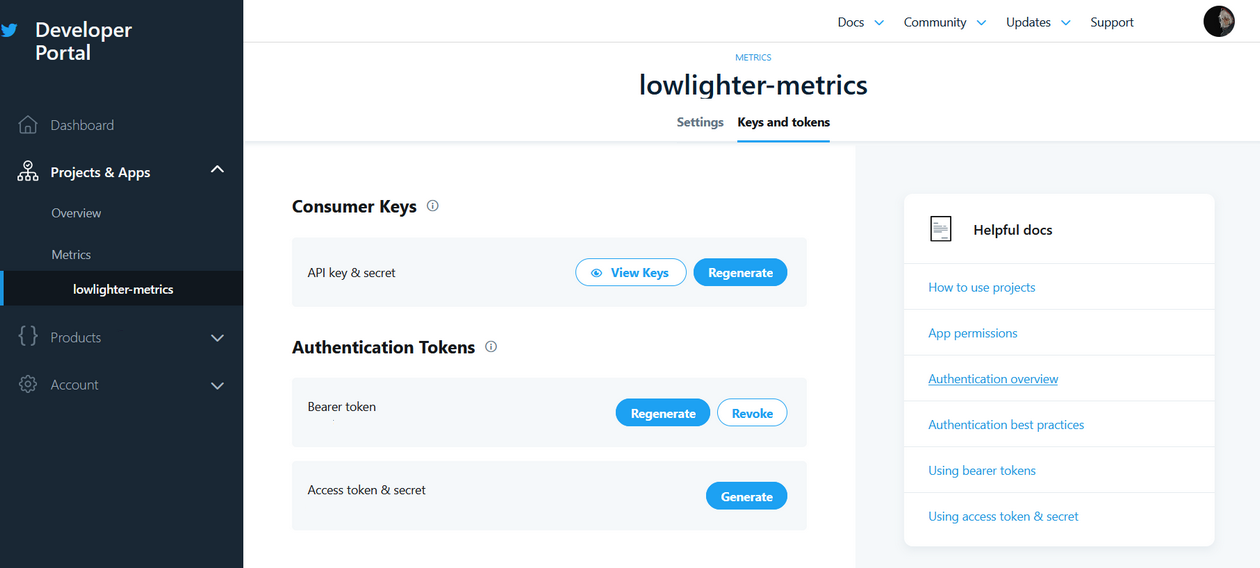Image resolution: width=1260 pixels, height=568 pixels.
Task: Click the Dashboard home icon
Action: click(28, 125)
